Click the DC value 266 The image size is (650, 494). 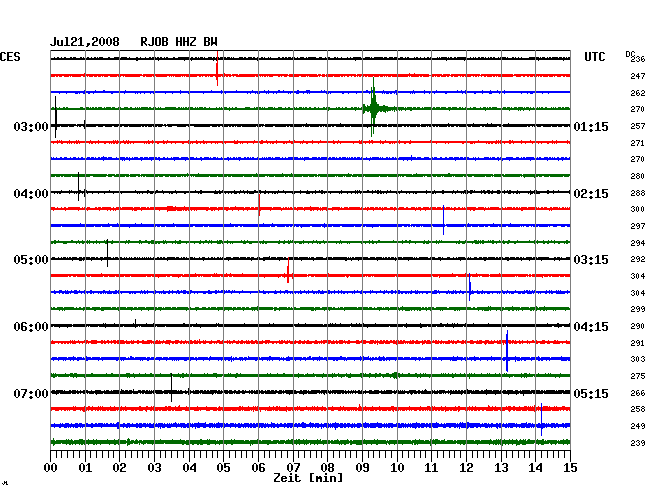click(x=638, y=393)
